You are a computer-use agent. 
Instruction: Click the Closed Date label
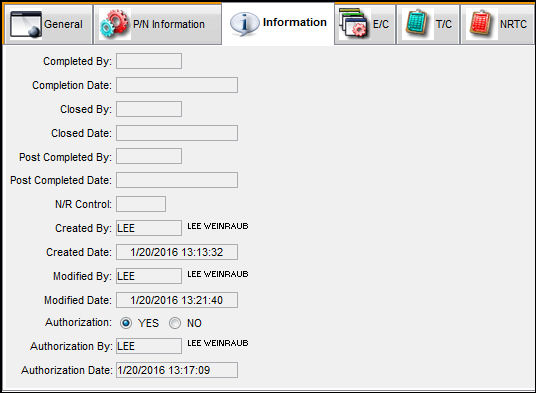point(81,133)
